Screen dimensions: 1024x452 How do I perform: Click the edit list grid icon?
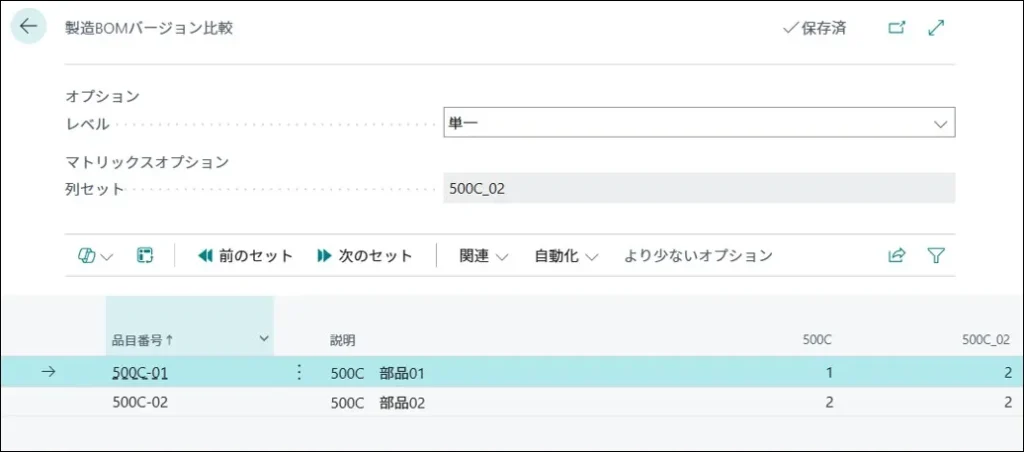point(145,256)
